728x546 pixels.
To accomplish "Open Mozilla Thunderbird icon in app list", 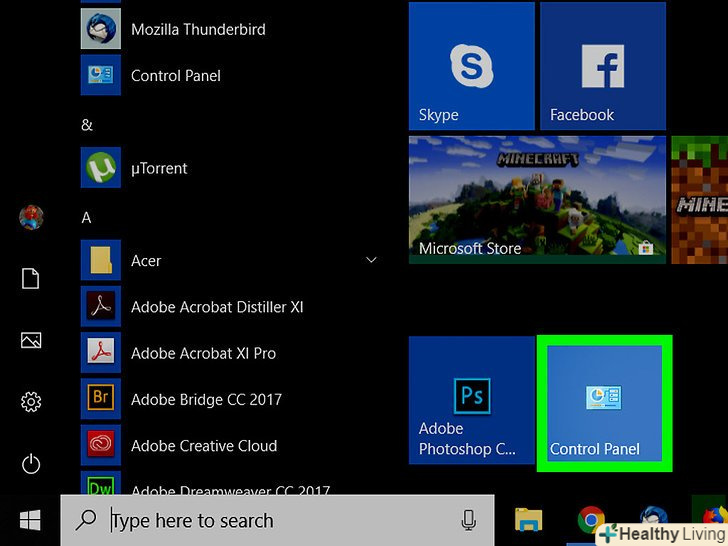I will (101, 29).
